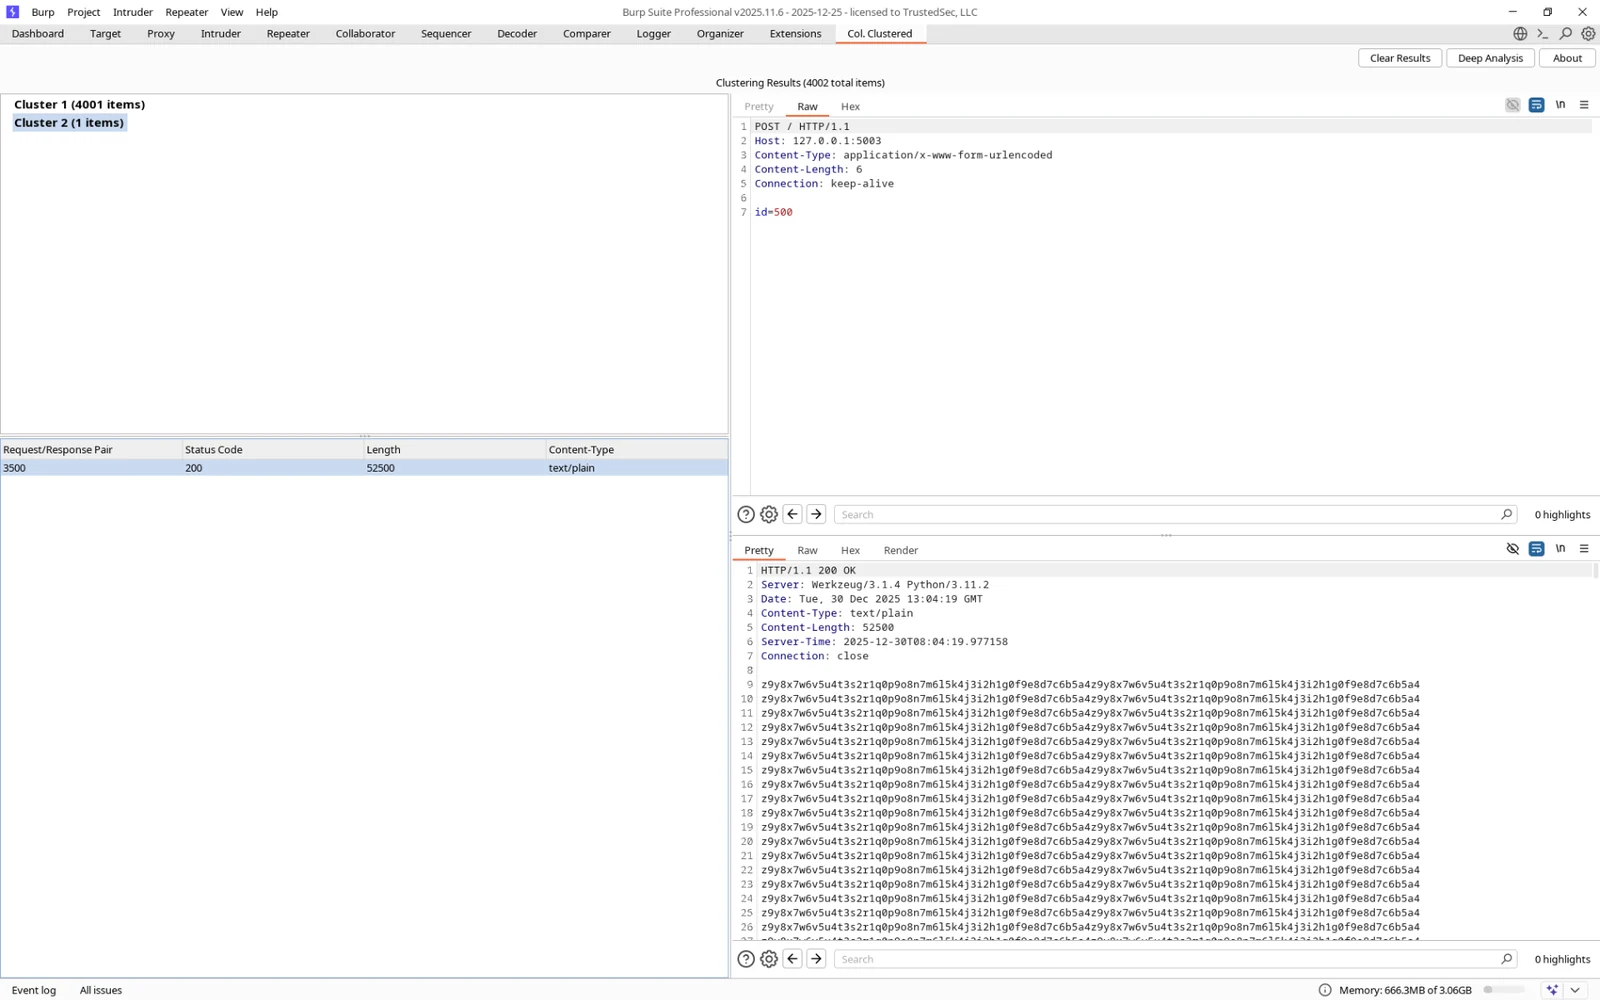The width and height of the screenshot is (1600, 1000).
Task: Select request Hex tab
Action: coord(850,106)
